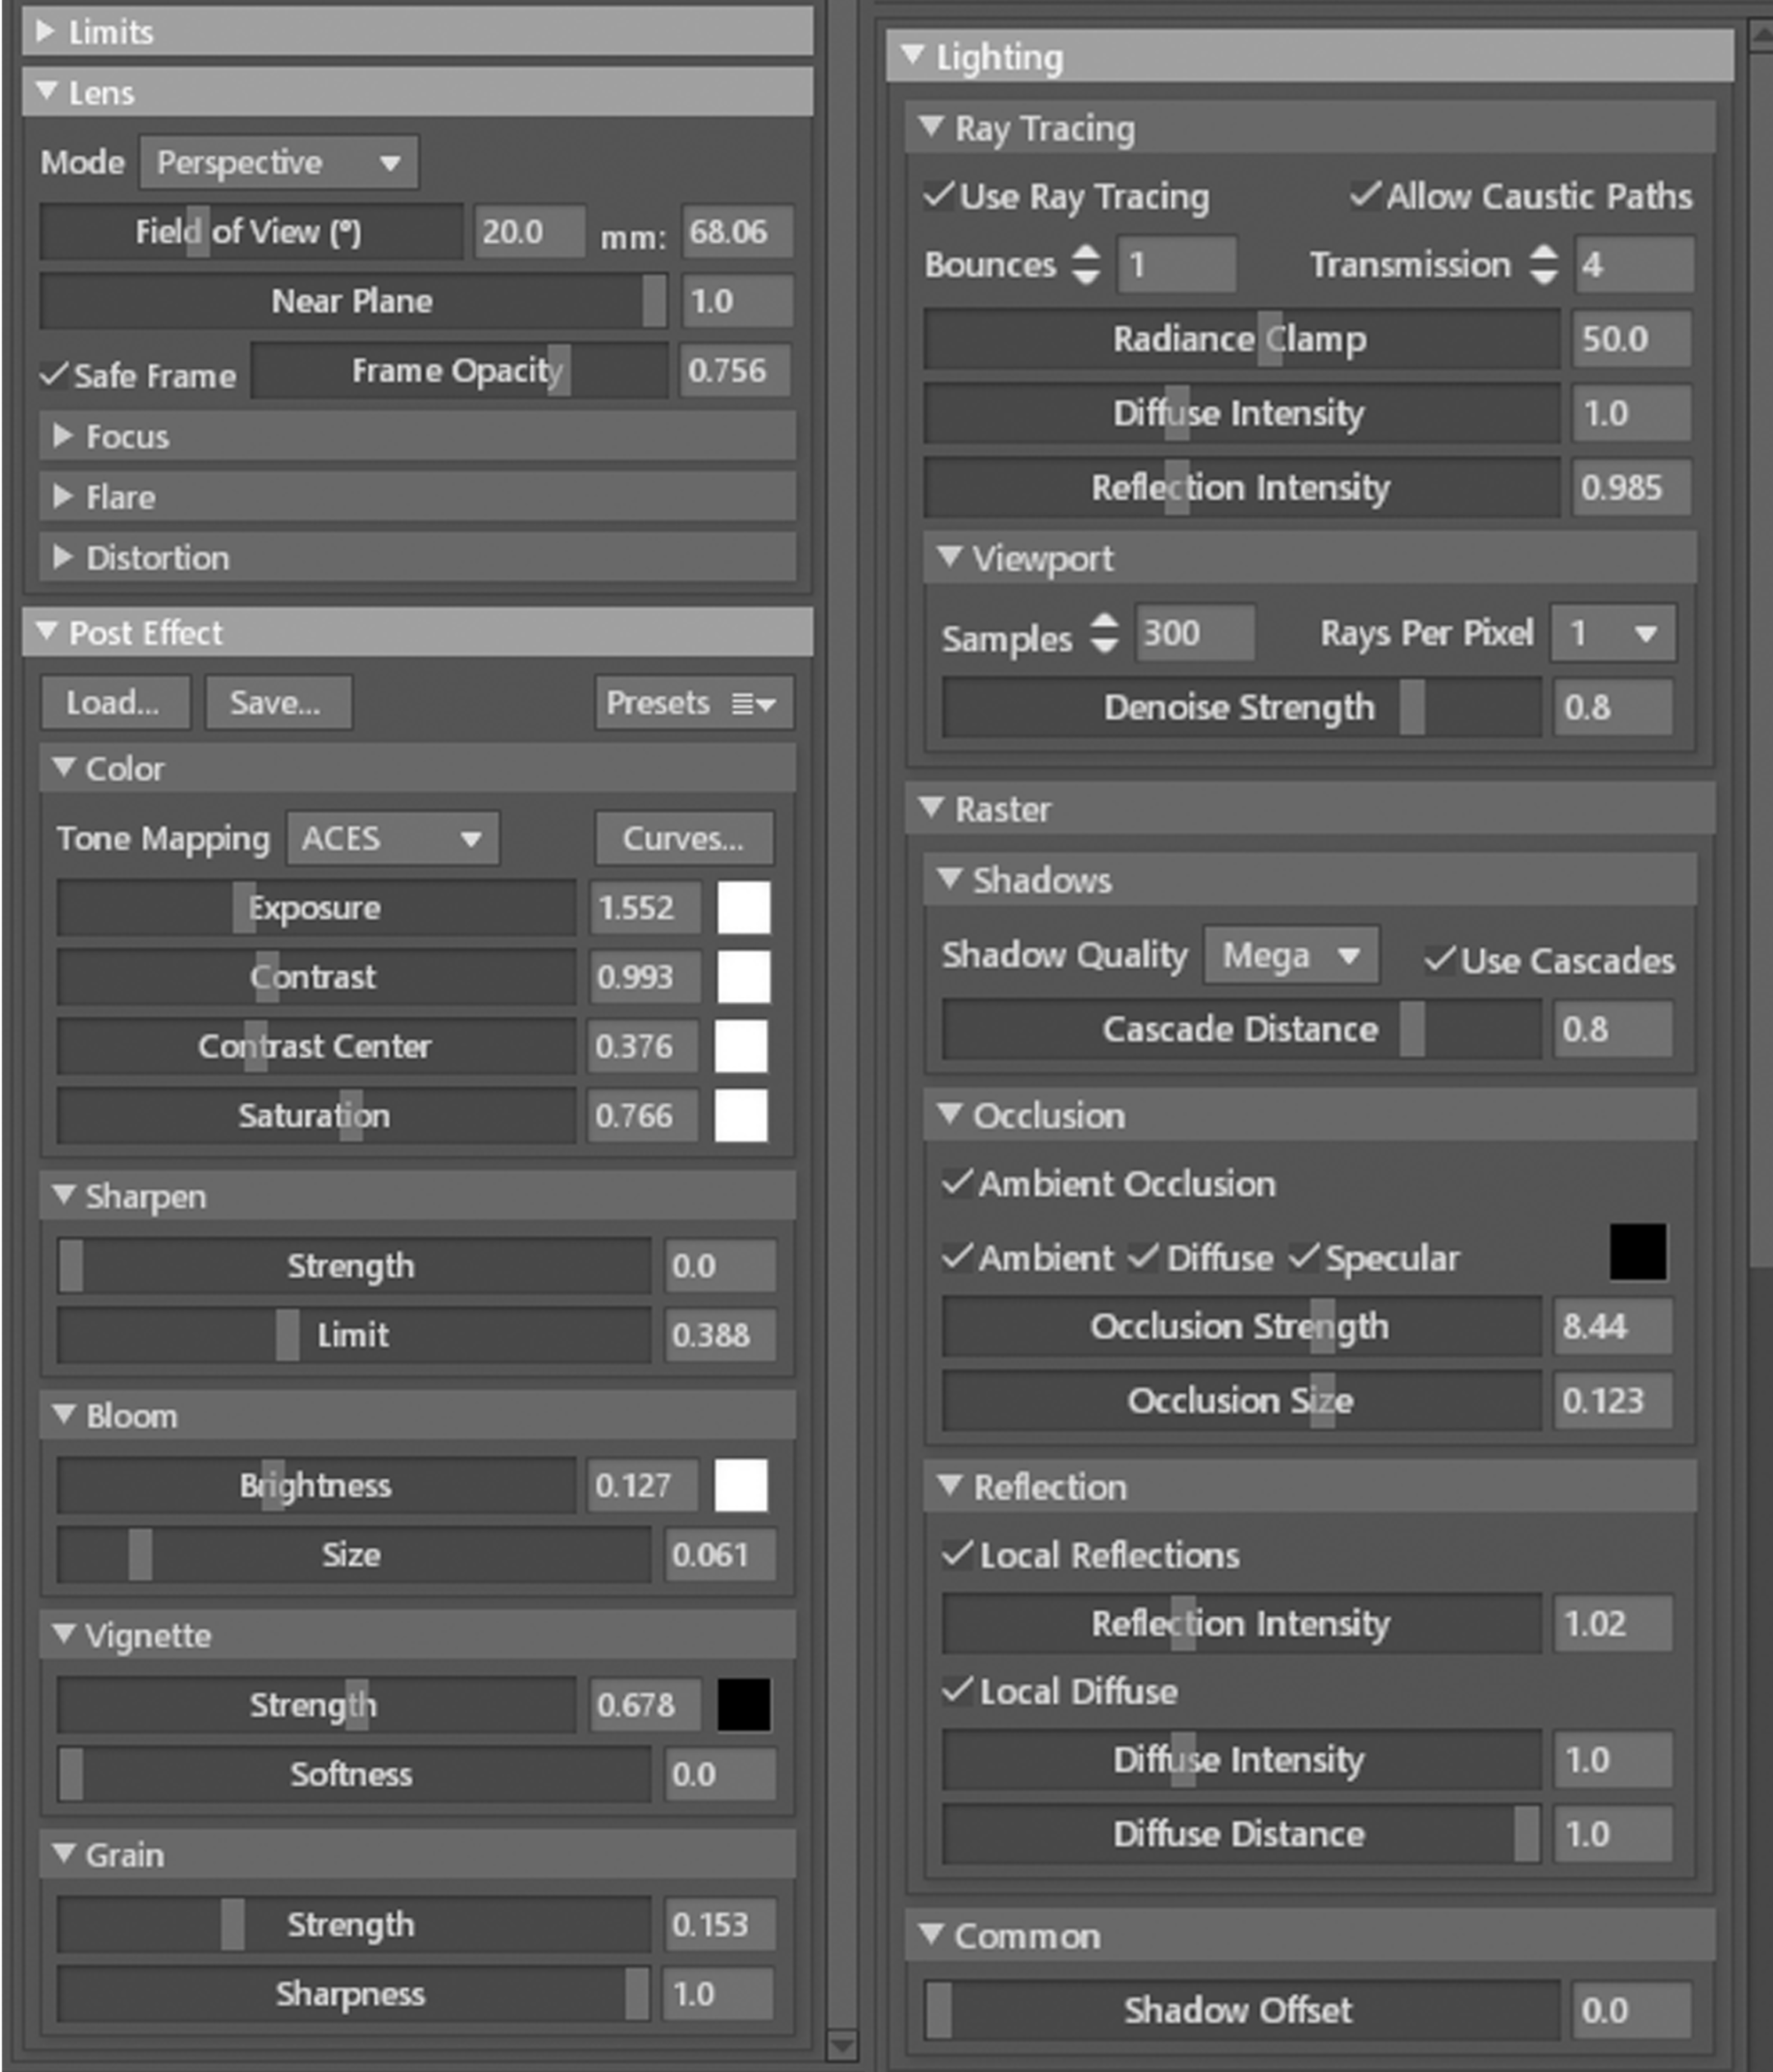Click the Viewport Samples stepper arrows
1773x2072 pixels.
(x=1103, y=633)
